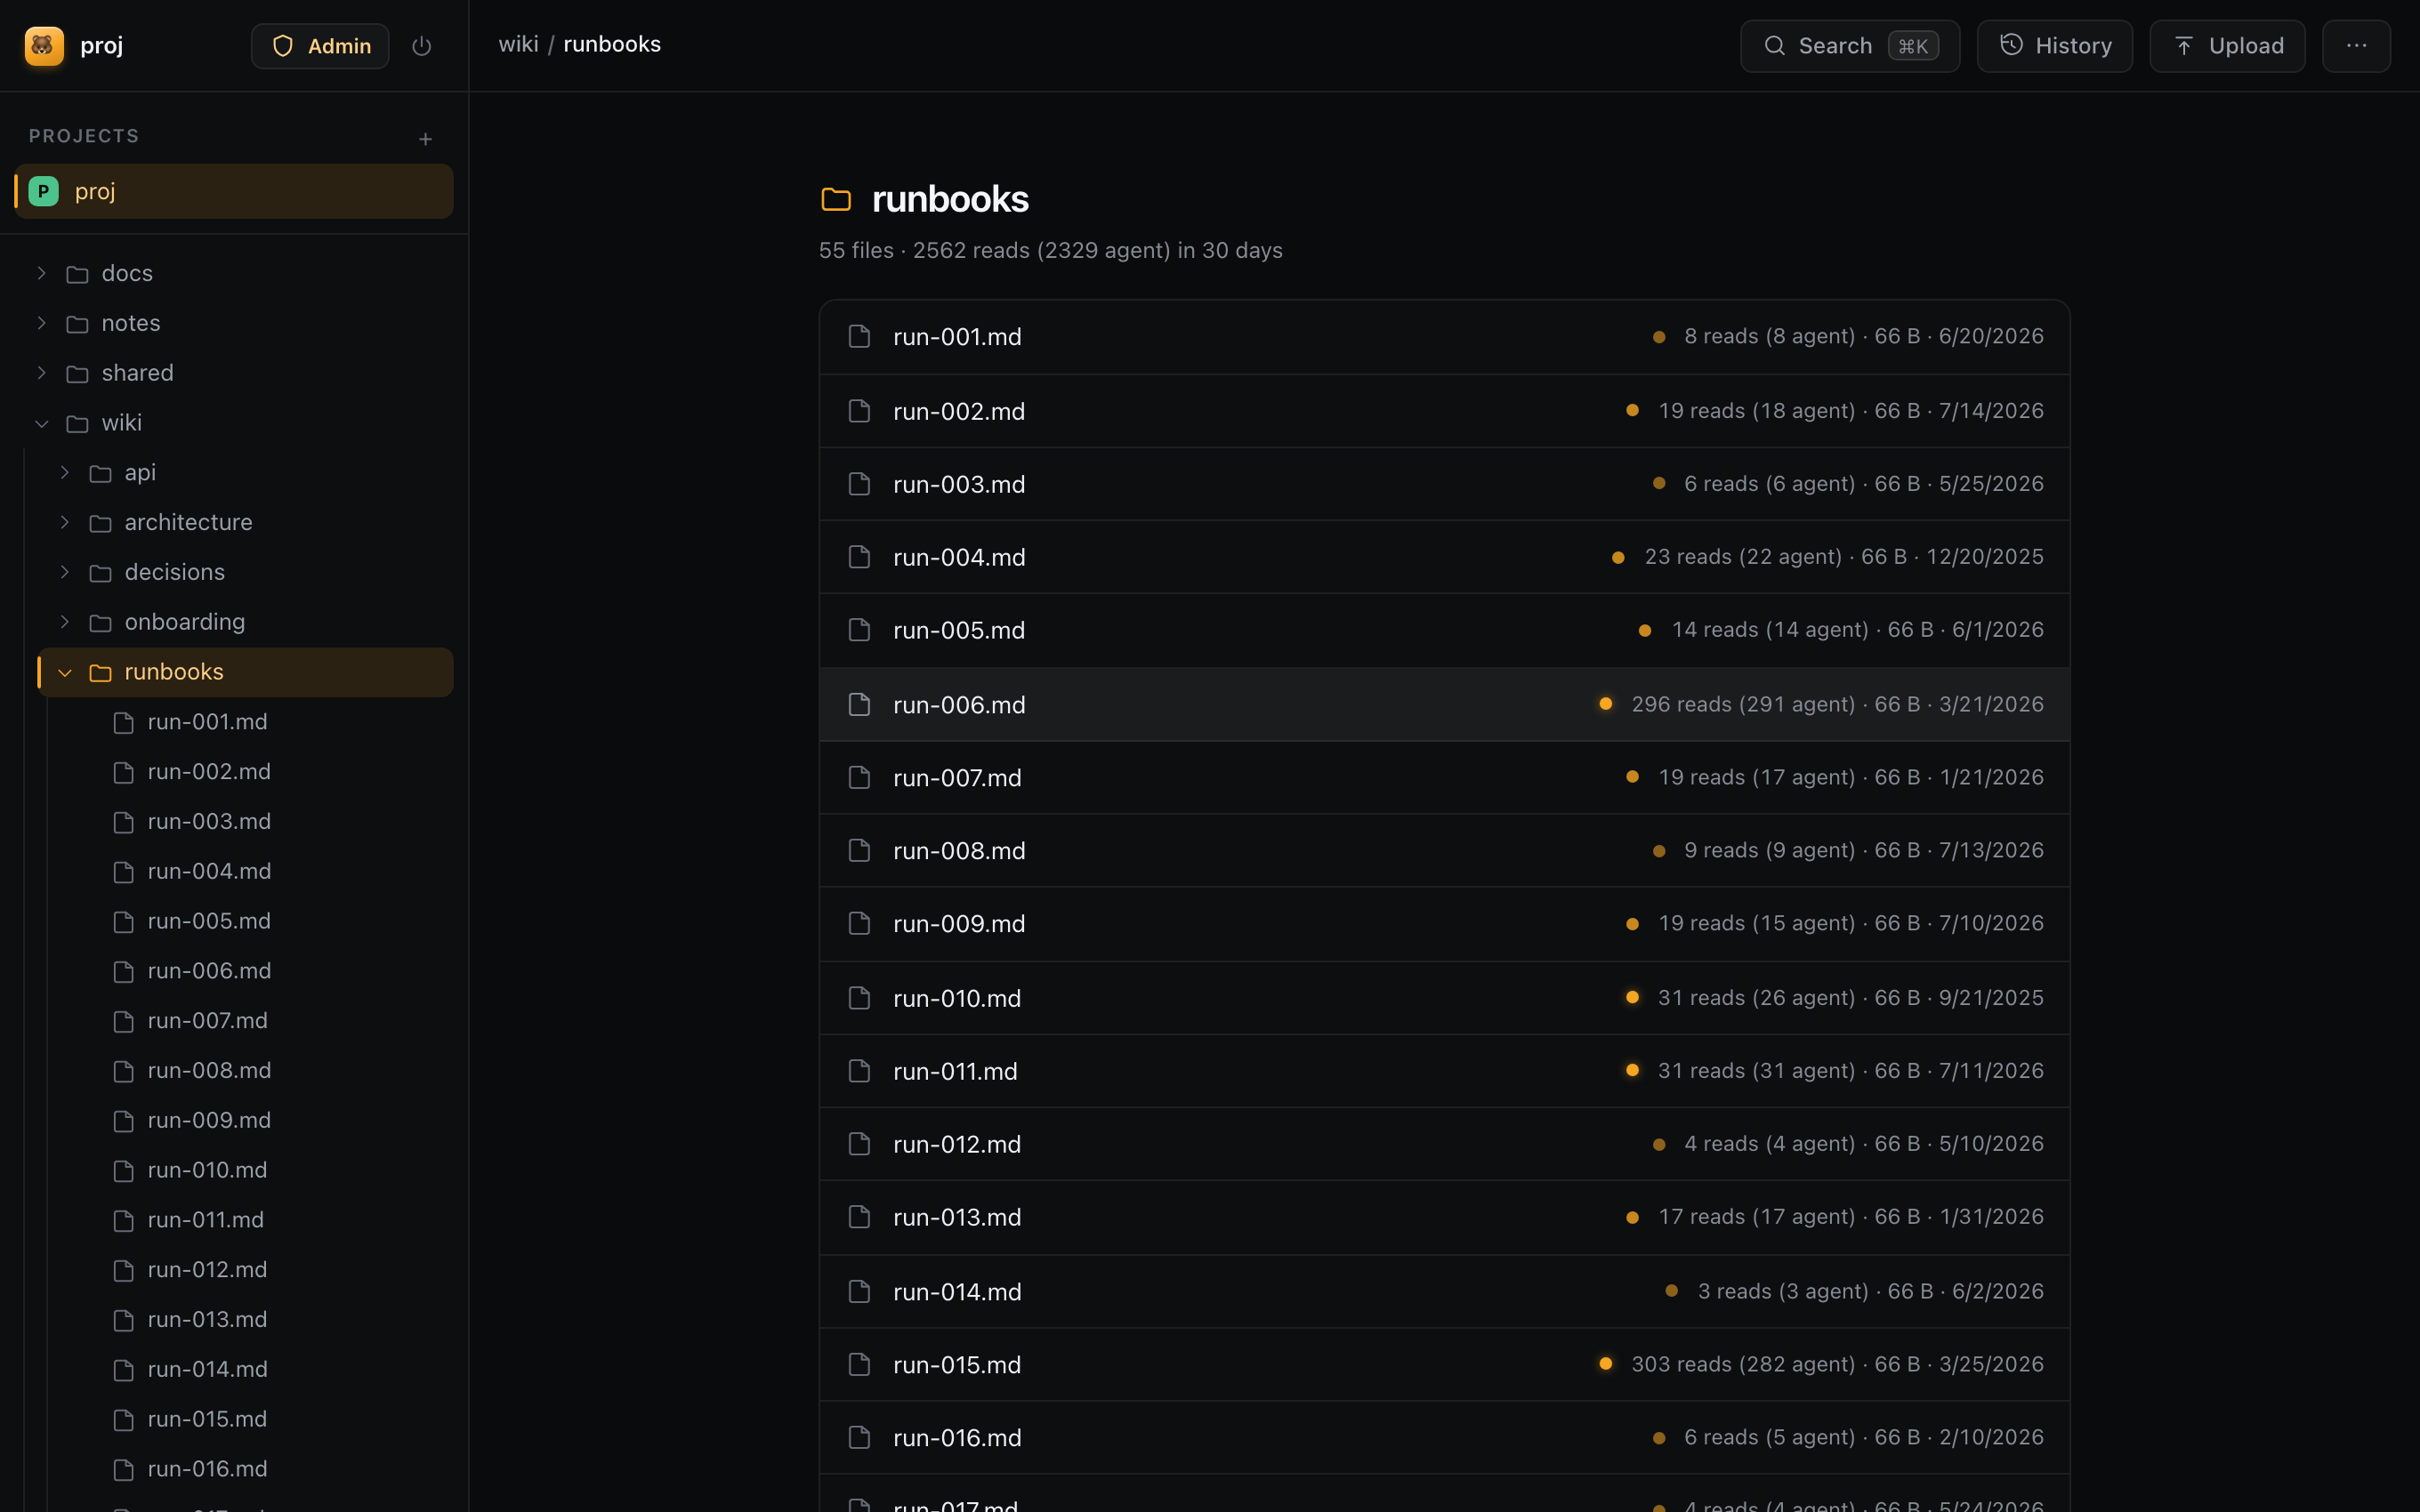Expand the api folder chevron

coord(65,472)
